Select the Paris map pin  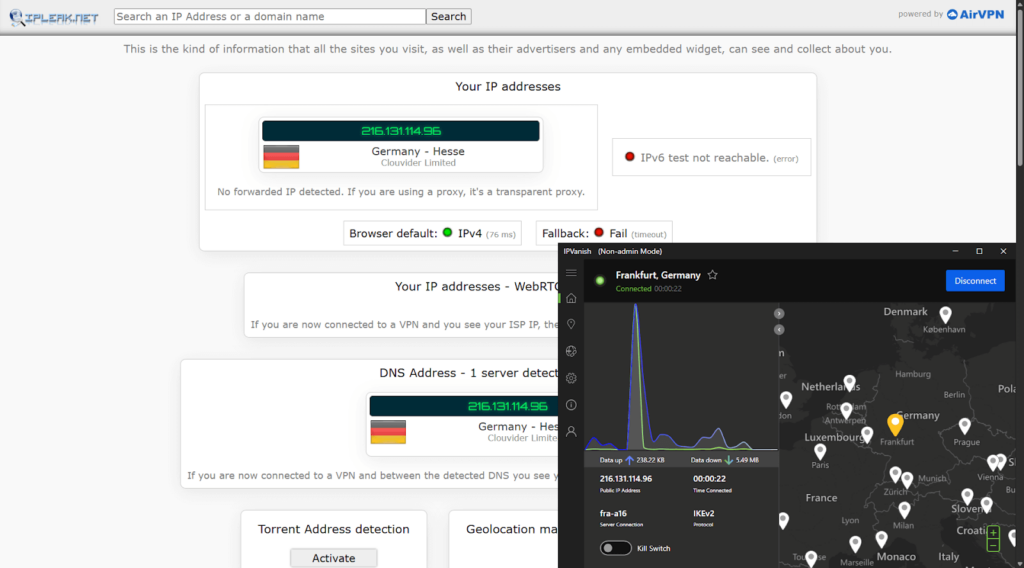click(820, 451)
